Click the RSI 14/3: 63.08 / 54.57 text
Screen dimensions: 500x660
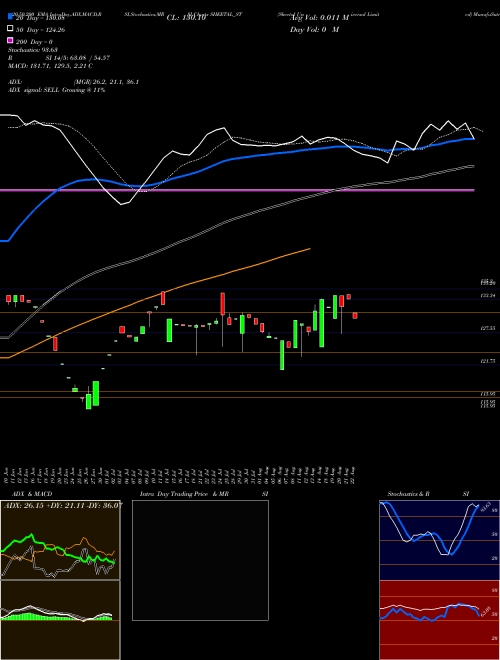pyautogui.click(x=59, y=58)
